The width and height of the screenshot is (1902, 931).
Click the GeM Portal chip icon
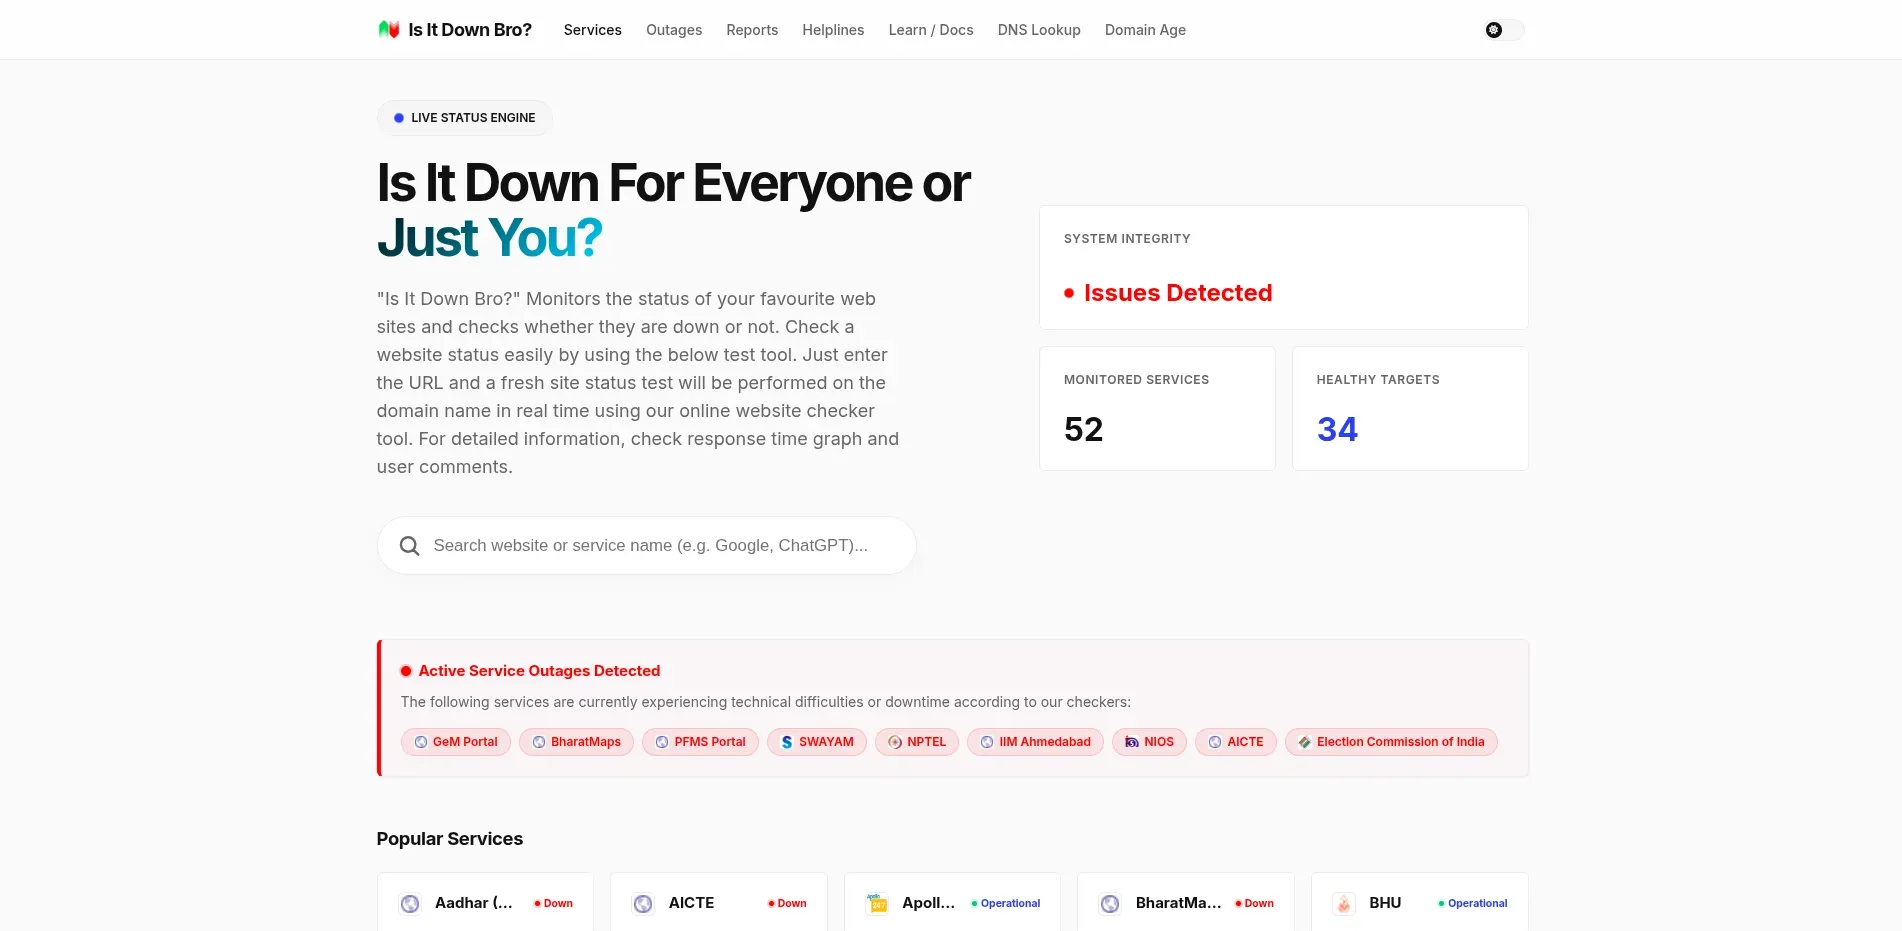coord(421,742)
